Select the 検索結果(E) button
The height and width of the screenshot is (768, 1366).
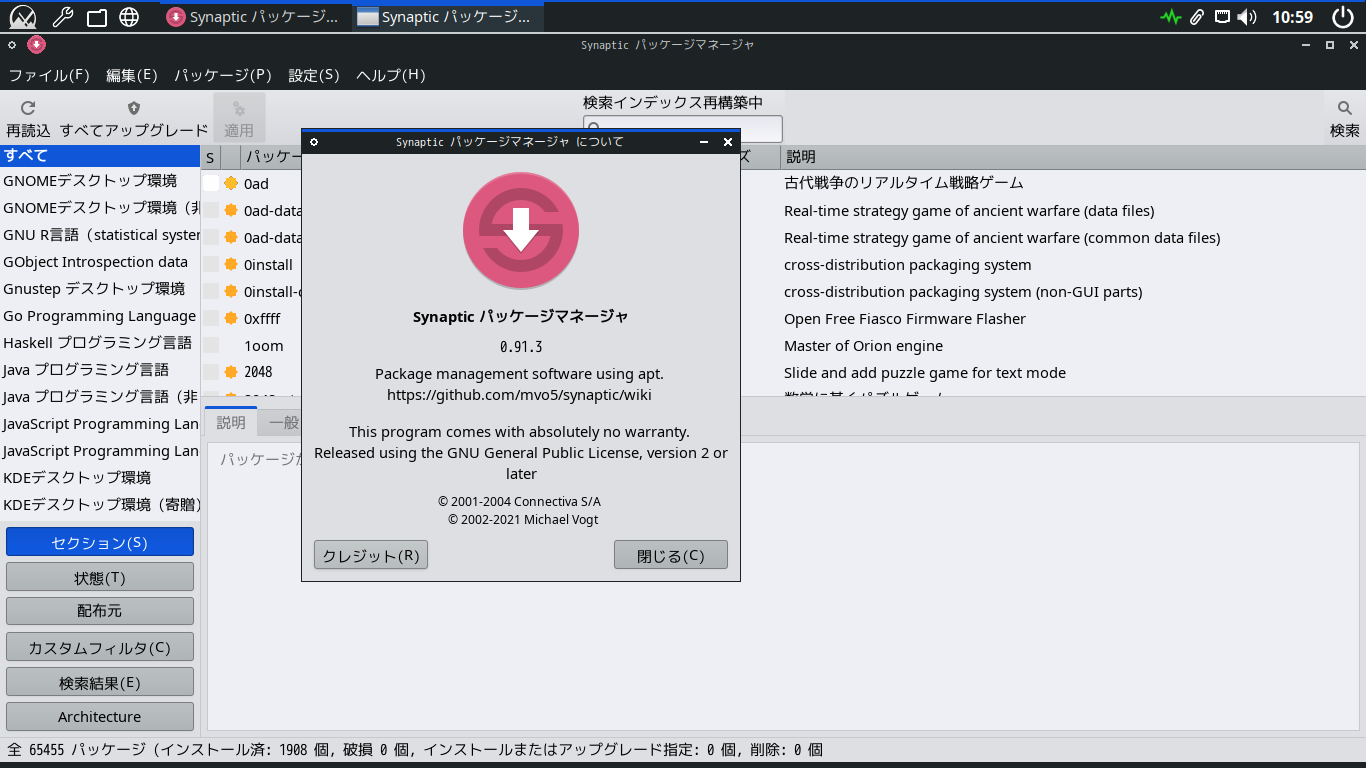click(x=100, y=682)
